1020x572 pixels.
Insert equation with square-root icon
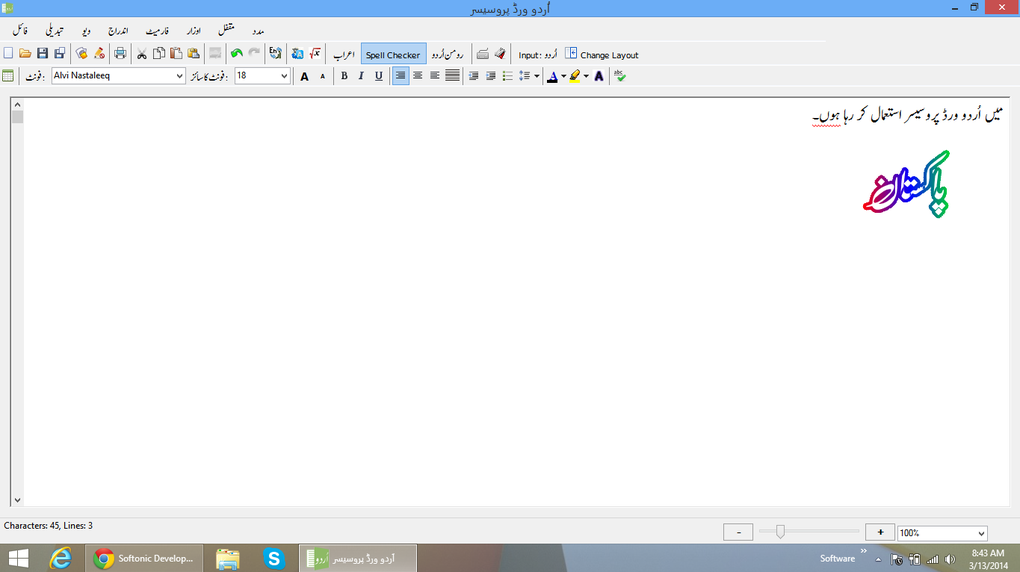(315, 53)
